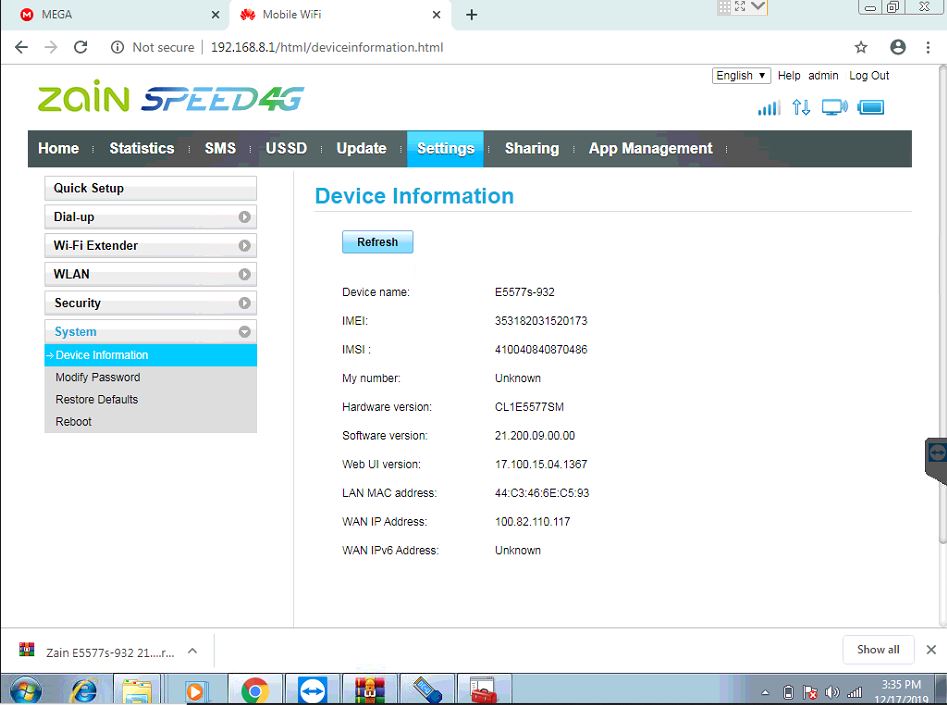Bookmark this page with the star icon

click(x=861, y=47)
